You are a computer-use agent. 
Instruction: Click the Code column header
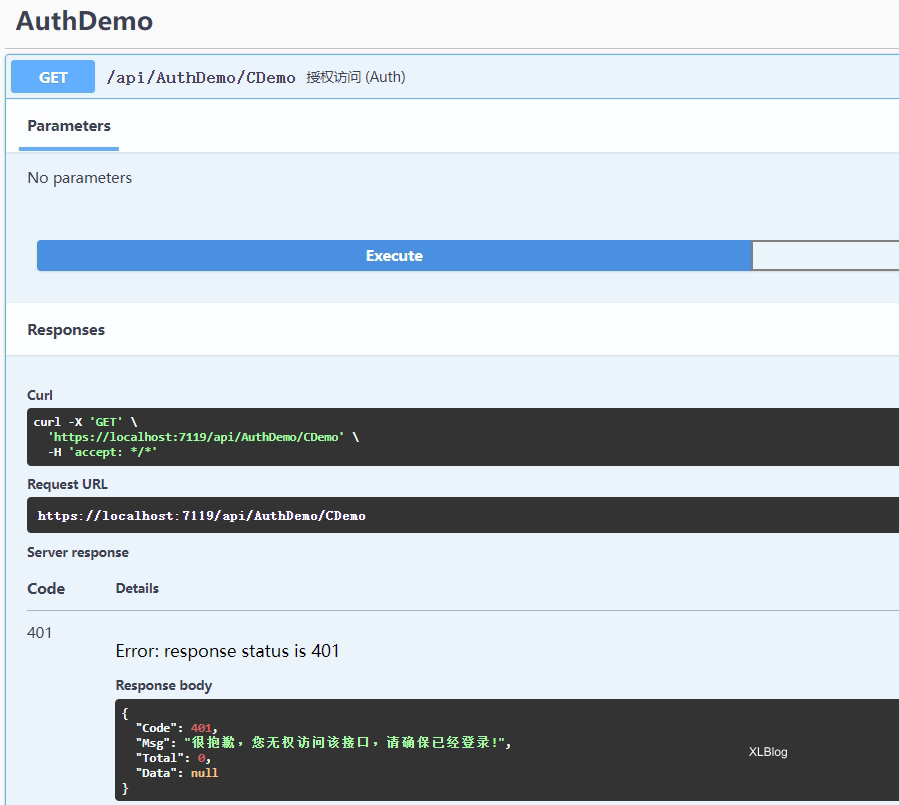(46, 589)
